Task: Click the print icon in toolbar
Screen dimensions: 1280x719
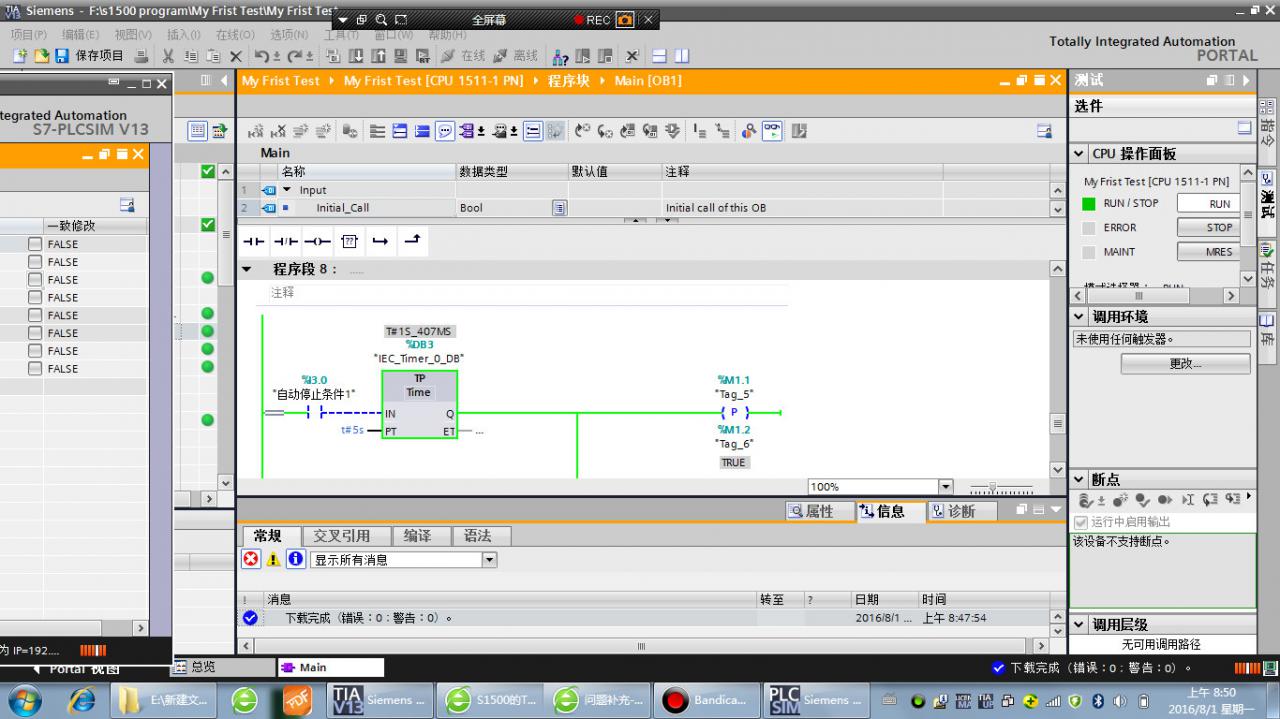Action: [141, 56]
